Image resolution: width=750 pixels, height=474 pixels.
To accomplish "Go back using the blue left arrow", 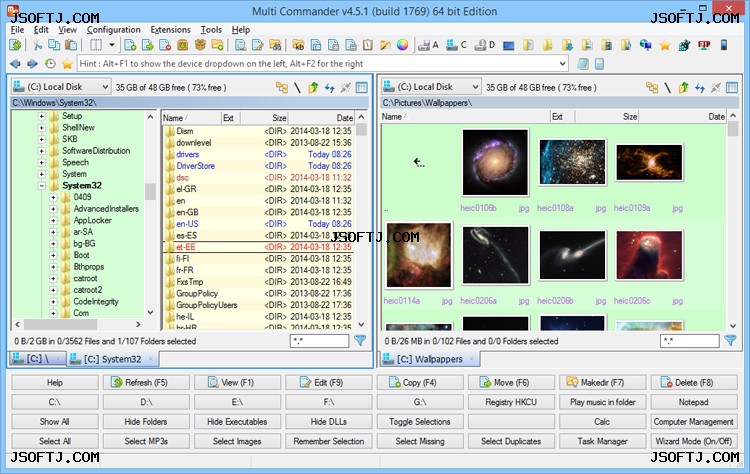I will 15,64.
